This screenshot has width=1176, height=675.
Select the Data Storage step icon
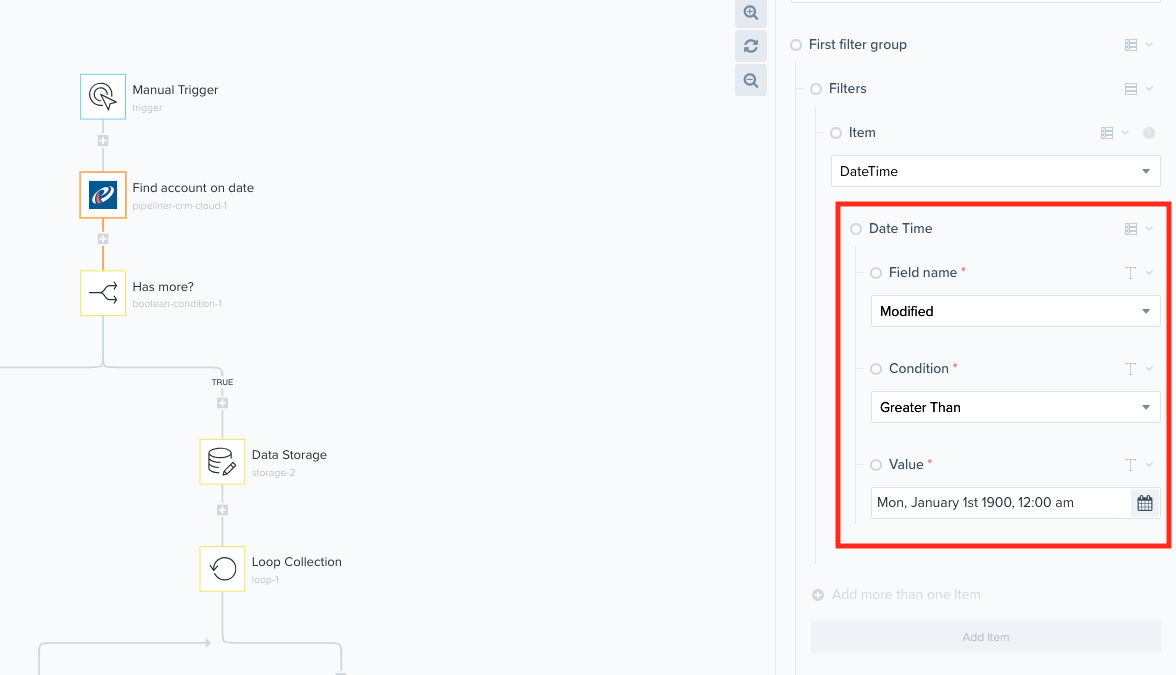222,461
